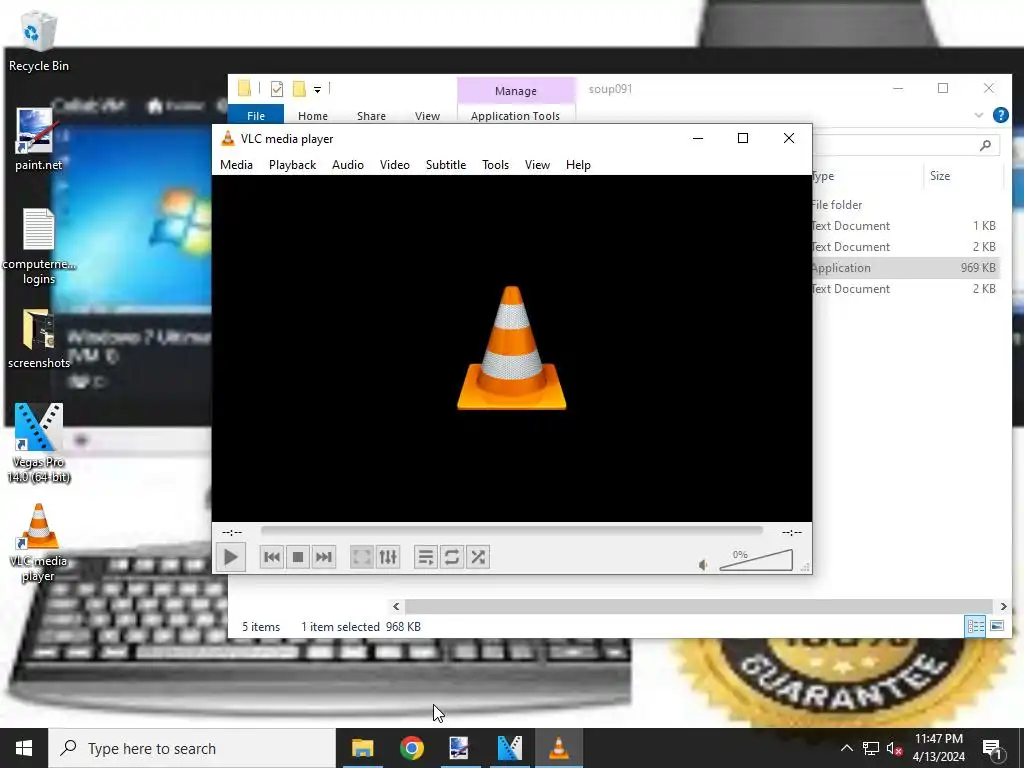Image resolution: width=1024 pixels, height=768 pixels.
Task: Open the Audio menu in VLC
Action: (348, 165)
